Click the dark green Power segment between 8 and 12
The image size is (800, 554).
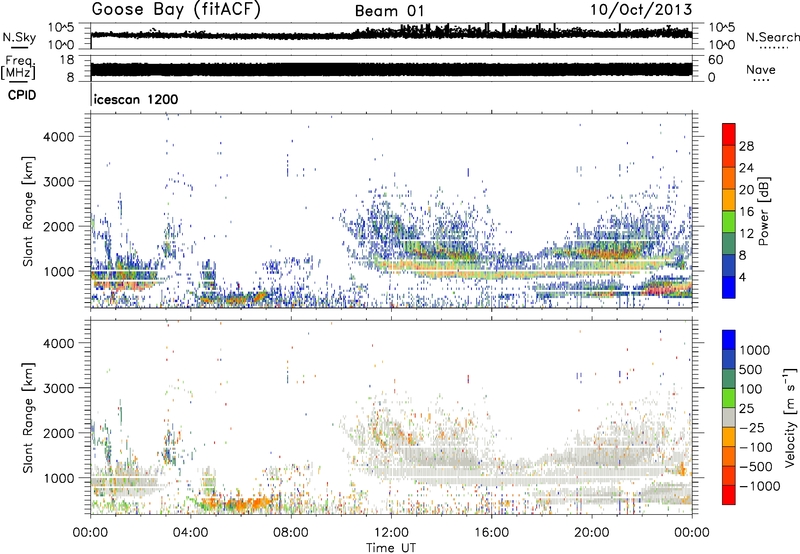pyautogui.click(x=729, y=243)
